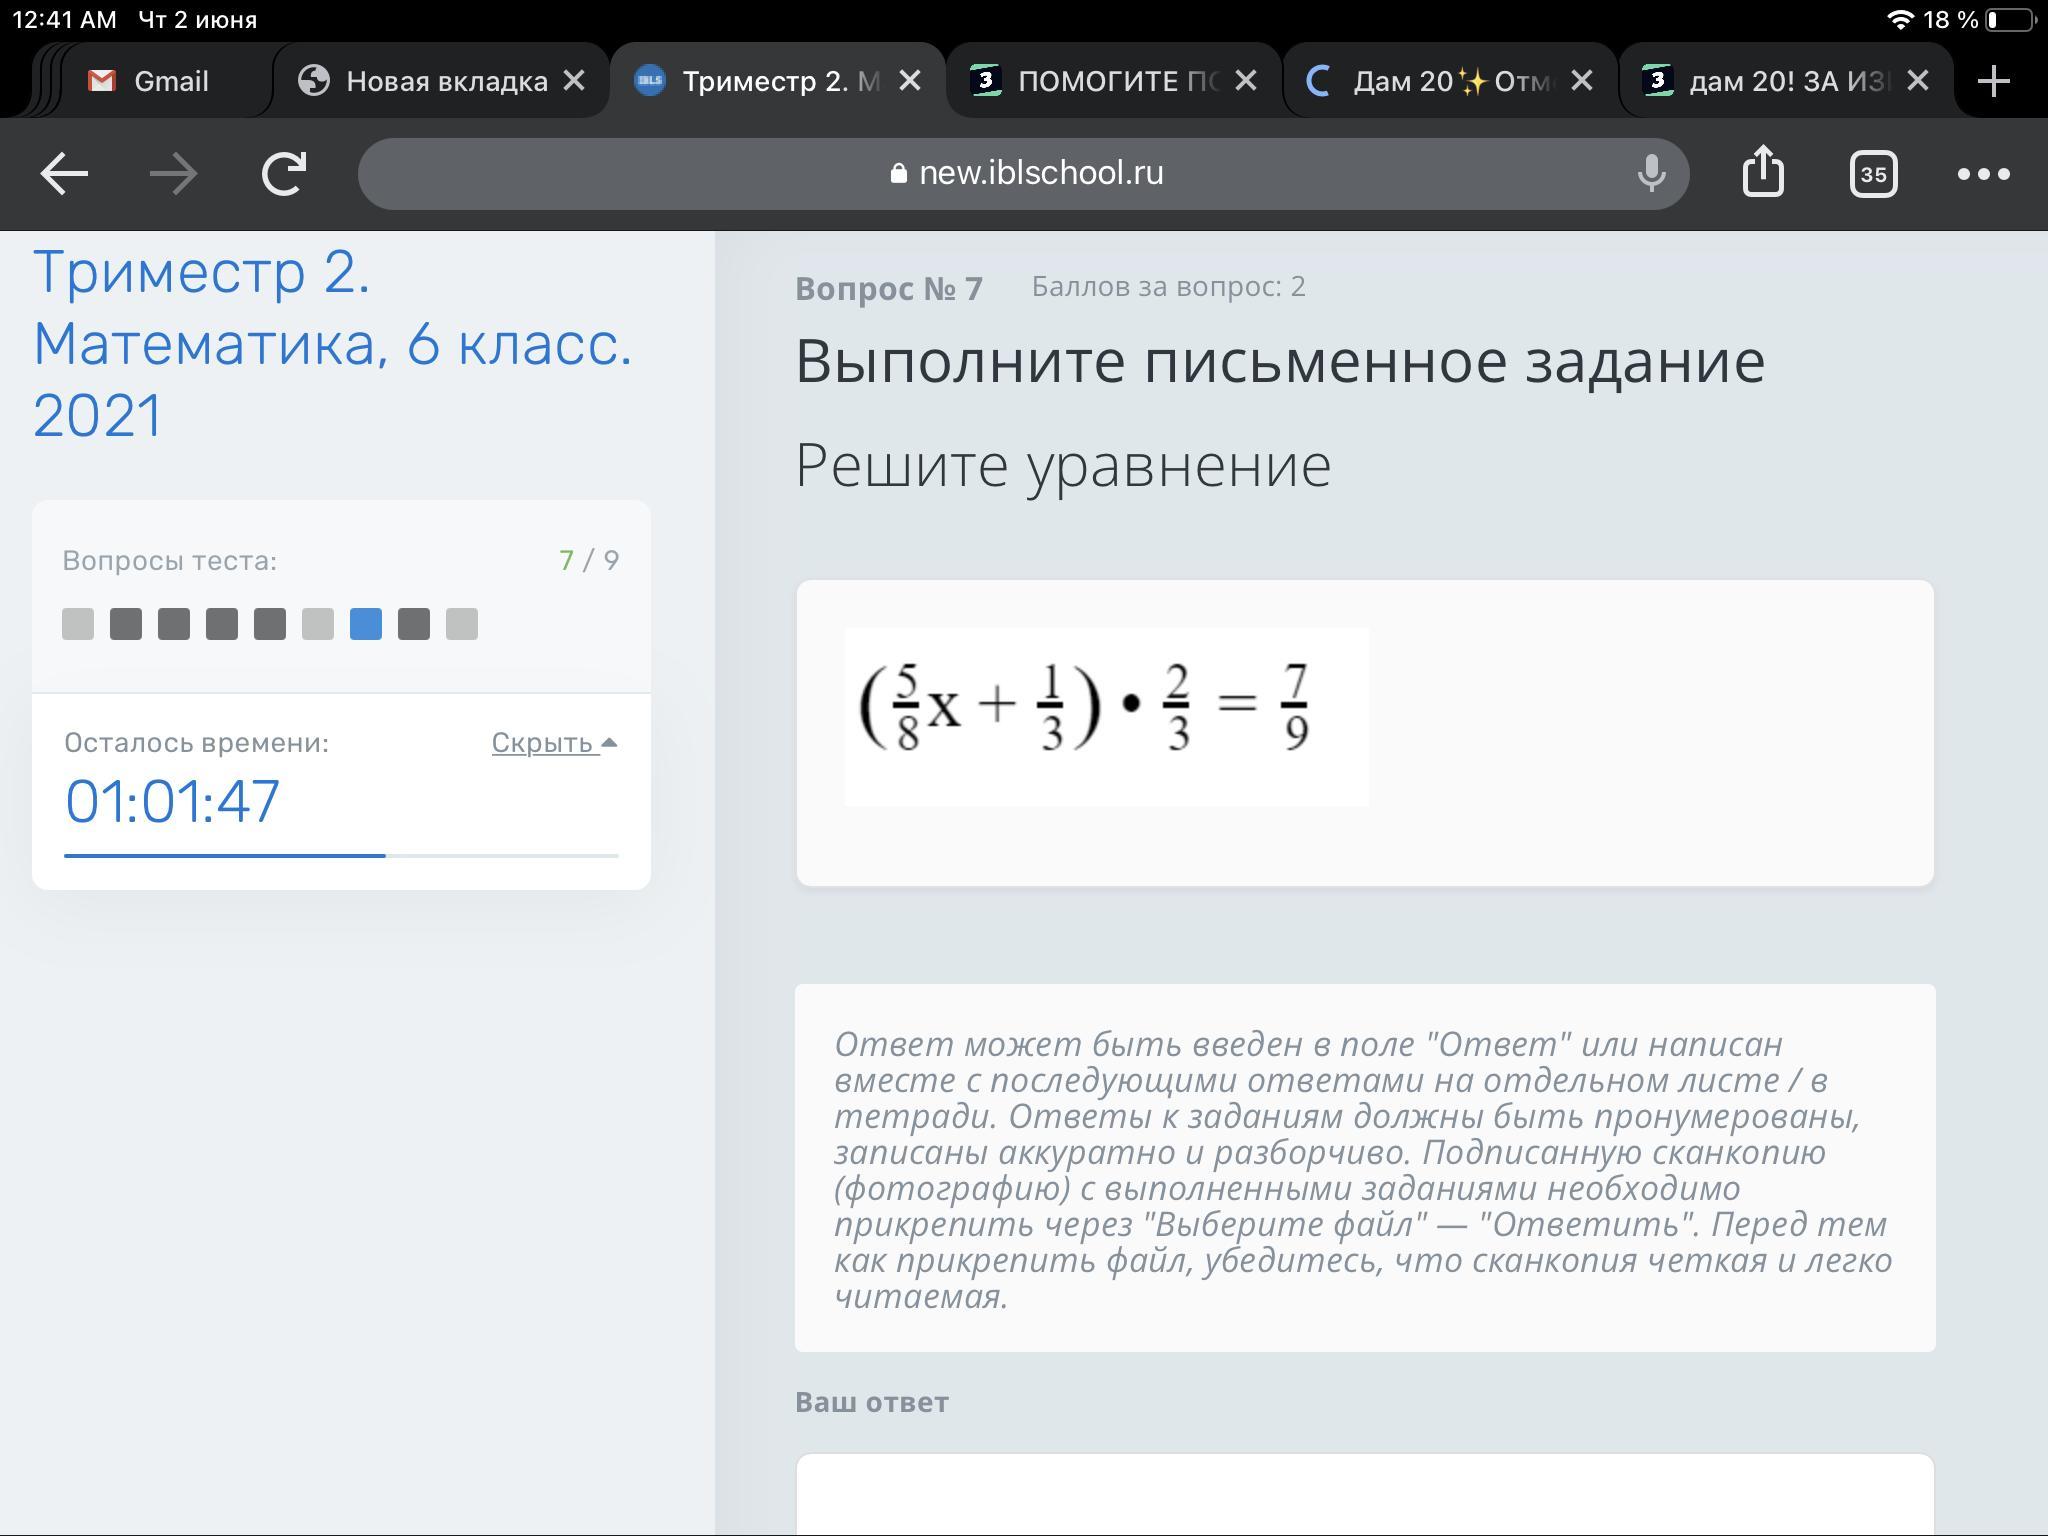Open the tab switcher showing 35
This screenshot has width=2048, height=1536.
1873,174
